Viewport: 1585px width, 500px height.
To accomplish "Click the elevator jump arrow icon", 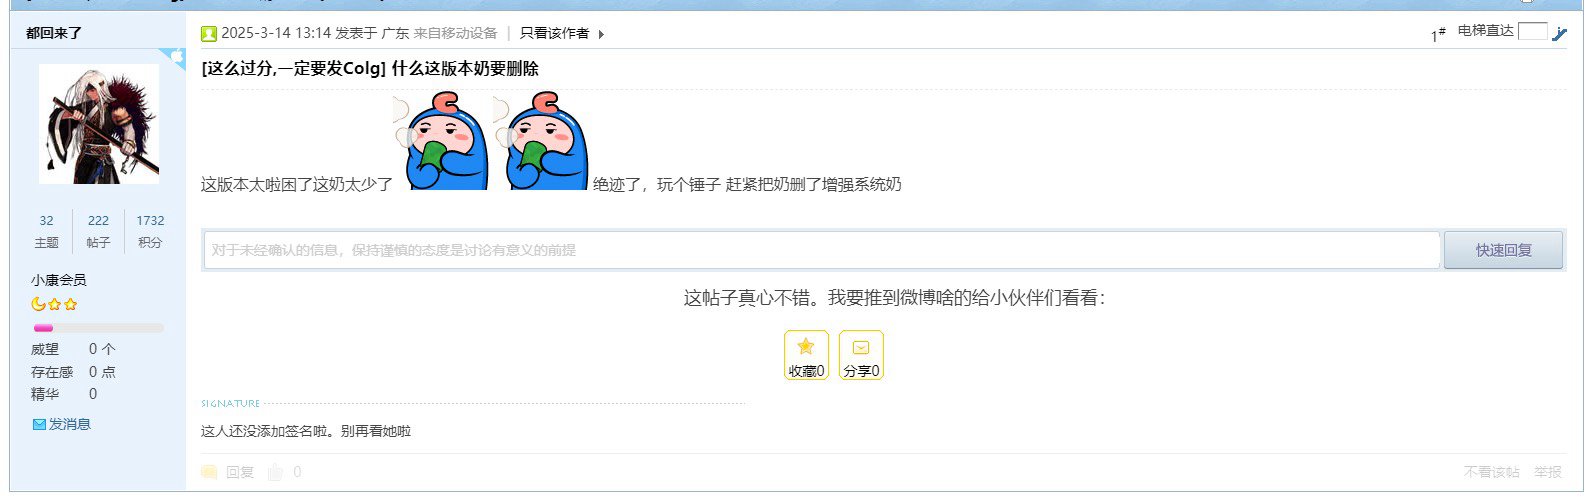I will click(x=1560, y=33).
